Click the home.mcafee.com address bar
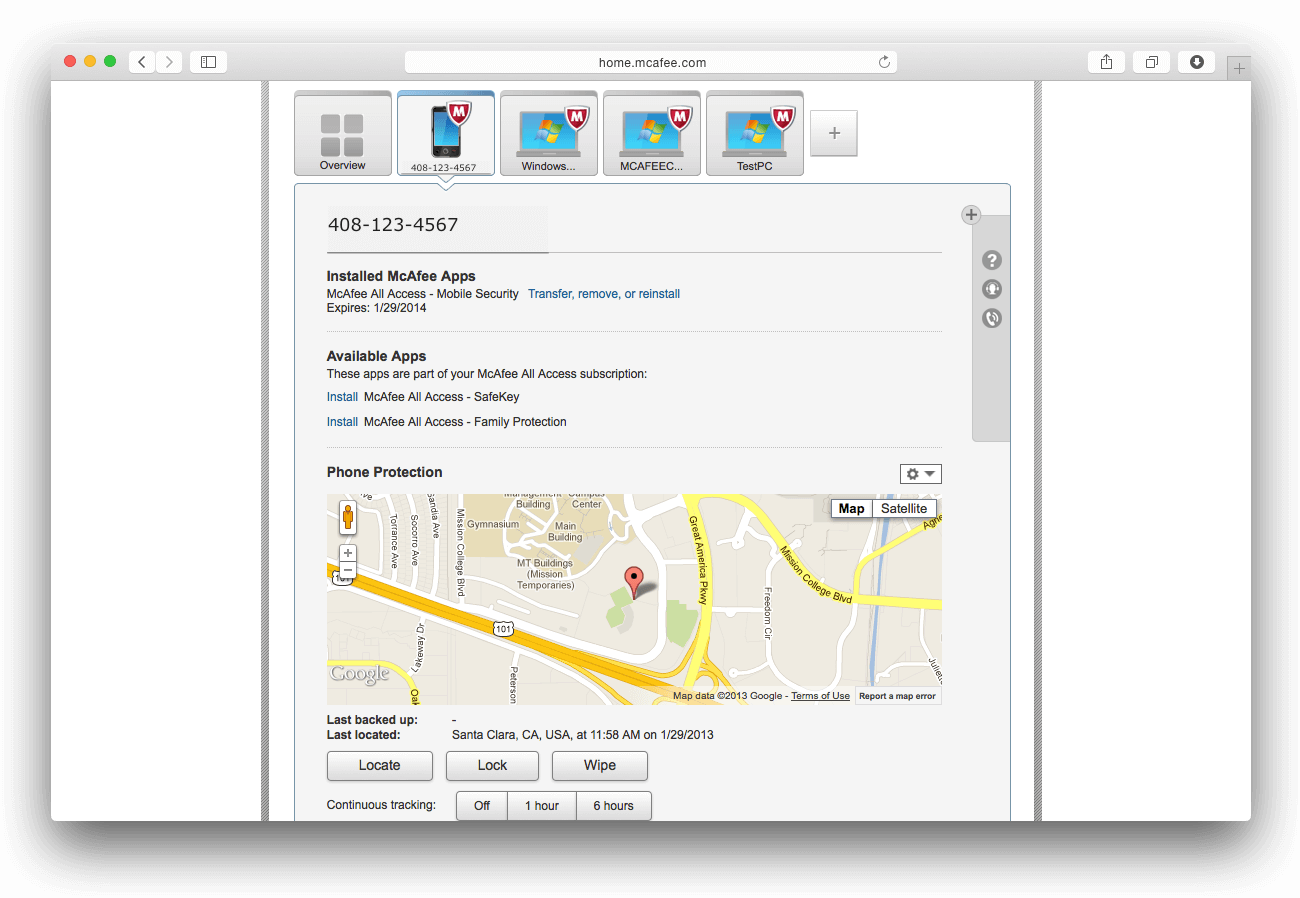The height and width of the screenshot is (898, 1300). click(651, 62)
